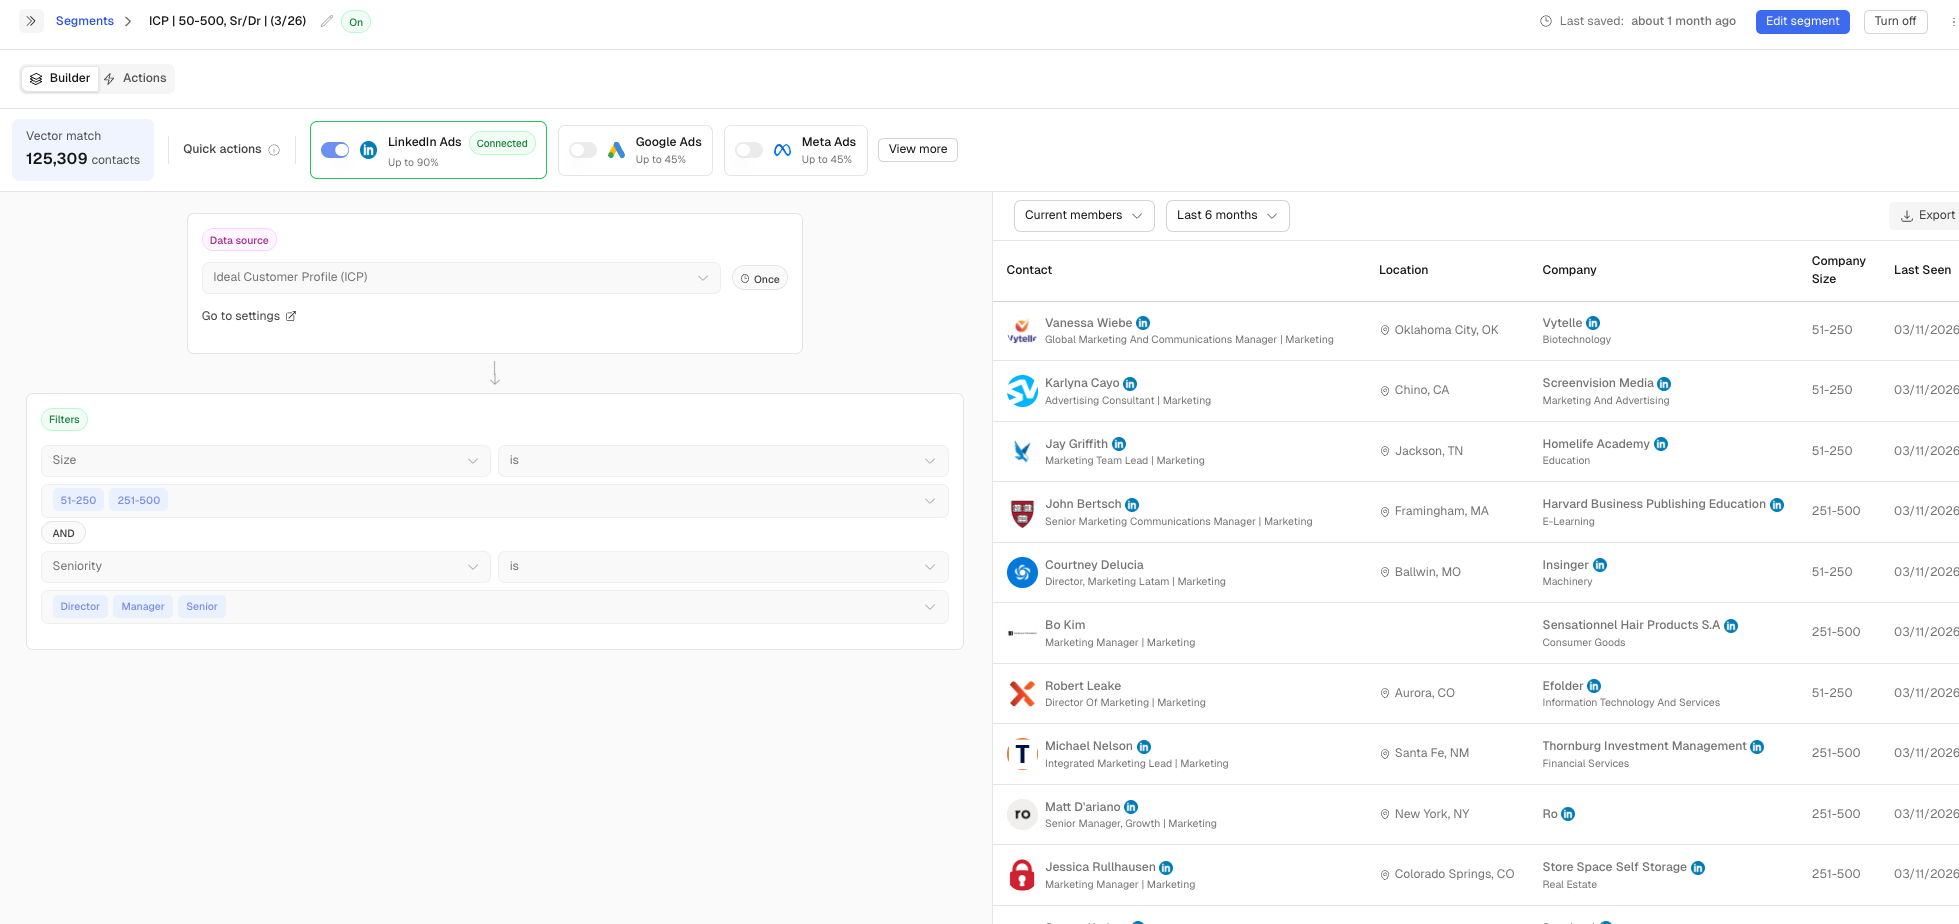The width and height of the screenshot is (1959, 924).
Task: Open LinkedIn profile of Michael Nelson
Action: [x=1144, y=747]
